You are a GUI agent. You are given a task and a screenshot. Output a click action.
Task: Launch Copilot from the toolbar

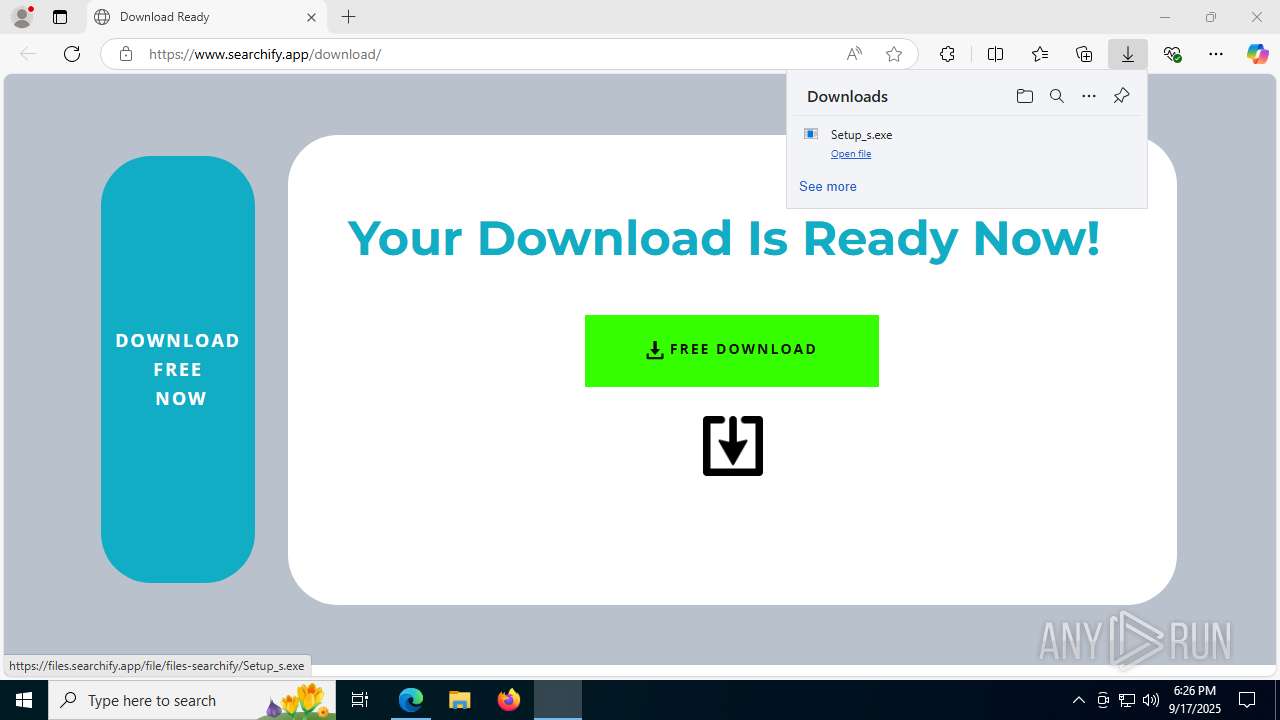[x=1257, y=54]
